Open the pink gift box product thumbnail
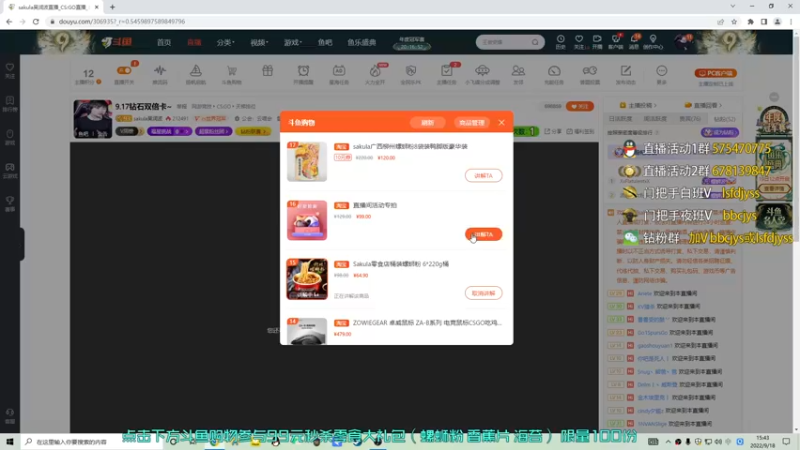The height and width of the screenshot is (450, 800). tap(307, 220)
